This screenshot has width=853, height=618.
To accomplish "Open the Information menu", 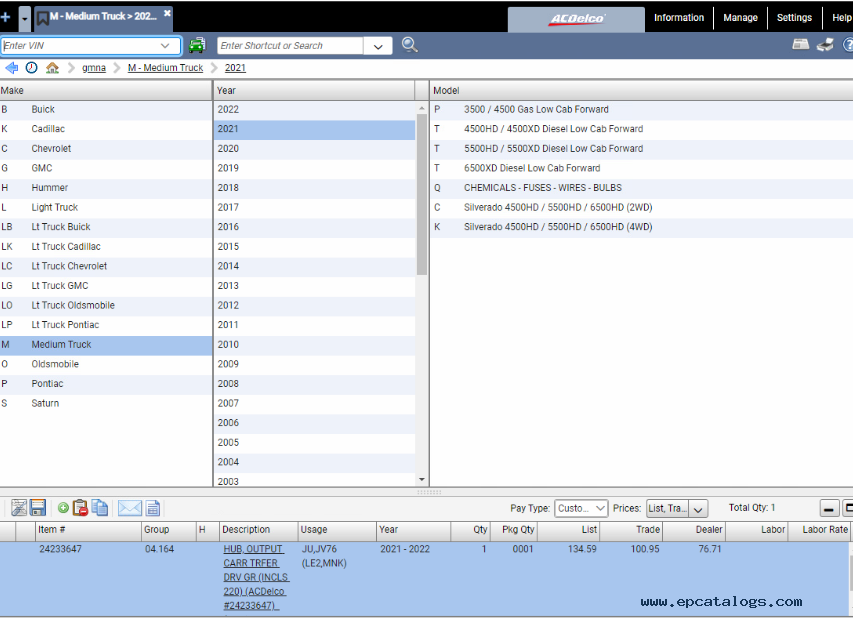I will [679, 17].
